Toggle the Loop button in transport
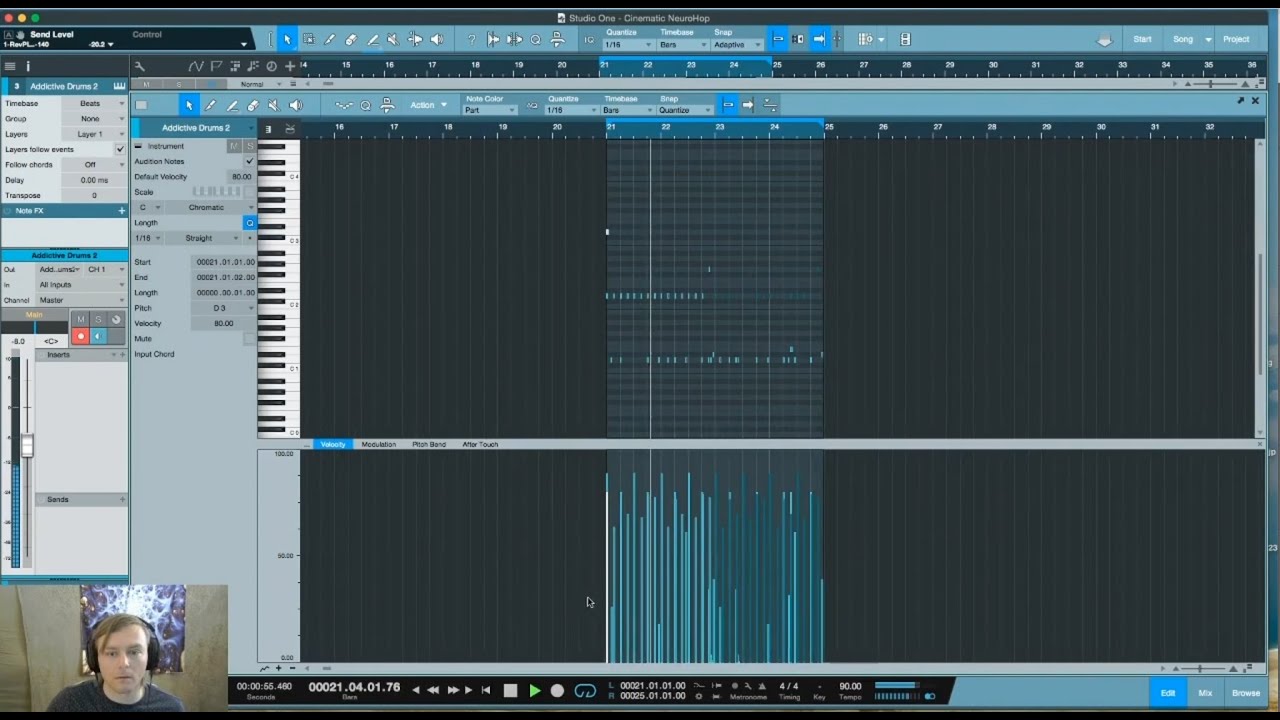Screen dimensions: 1280x720 coord(585,690)
